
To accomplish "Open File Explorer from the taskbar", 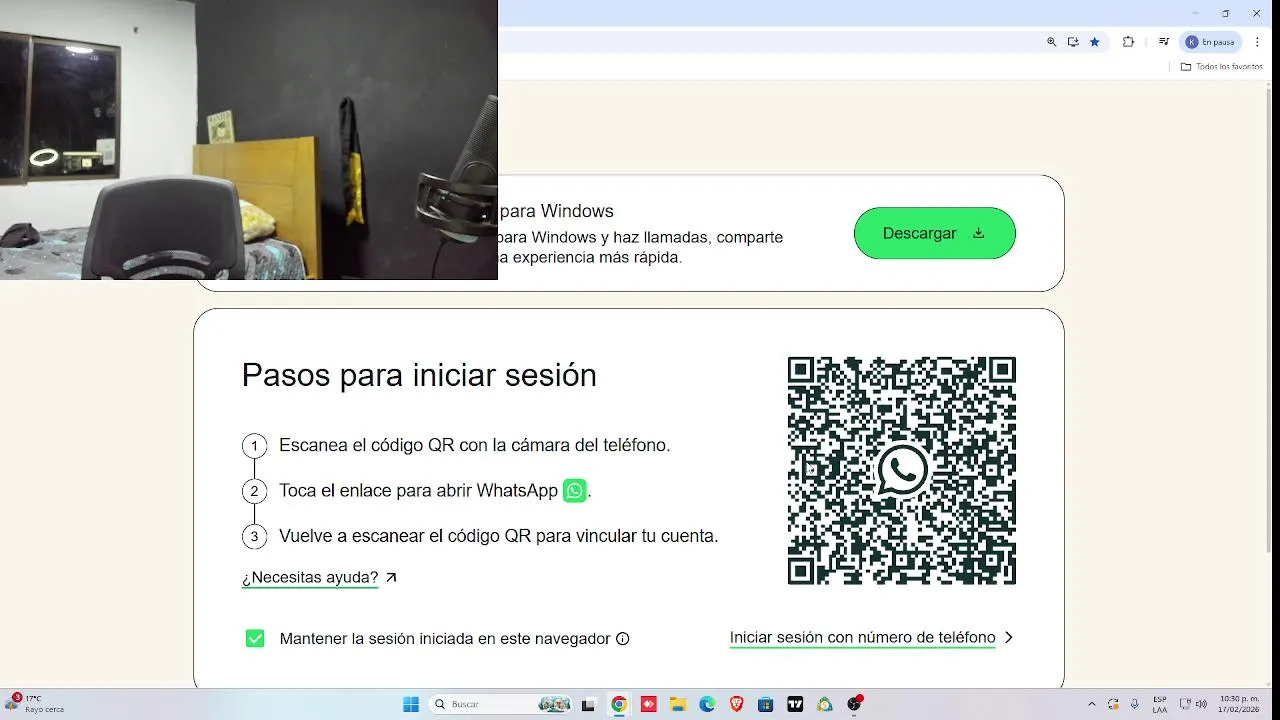I will (x=677, y=704).
